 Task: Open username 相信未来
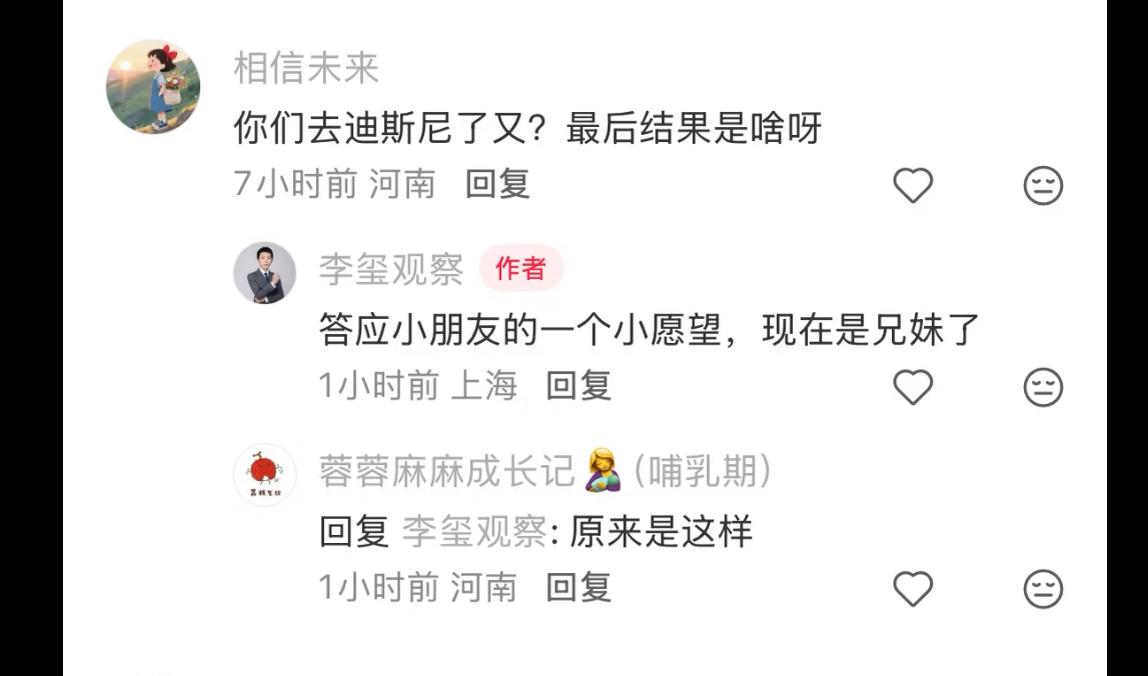pos(306,69)
